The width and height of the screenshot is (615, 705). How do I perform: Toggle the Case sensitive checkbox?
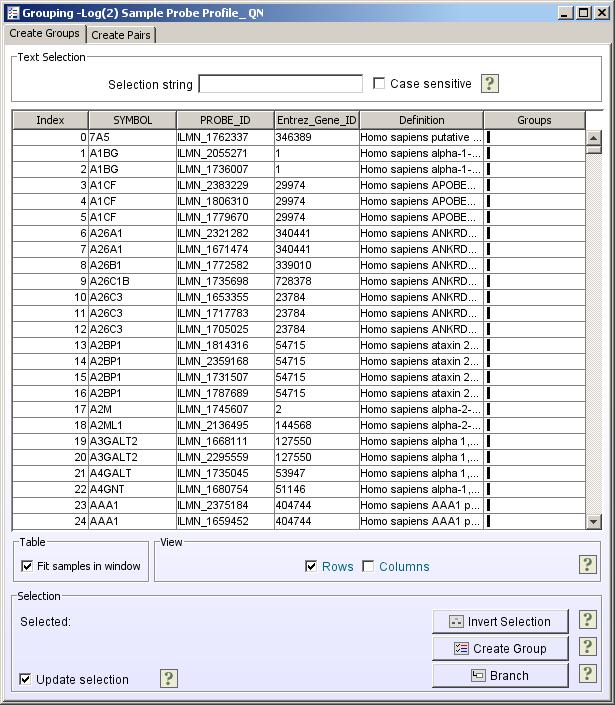pyautogui.click(x=379, y=83)
